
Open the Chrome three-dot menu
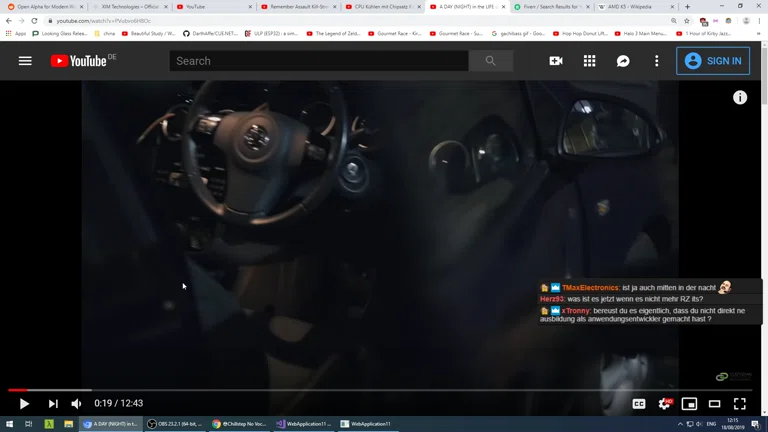pos(759,21)
